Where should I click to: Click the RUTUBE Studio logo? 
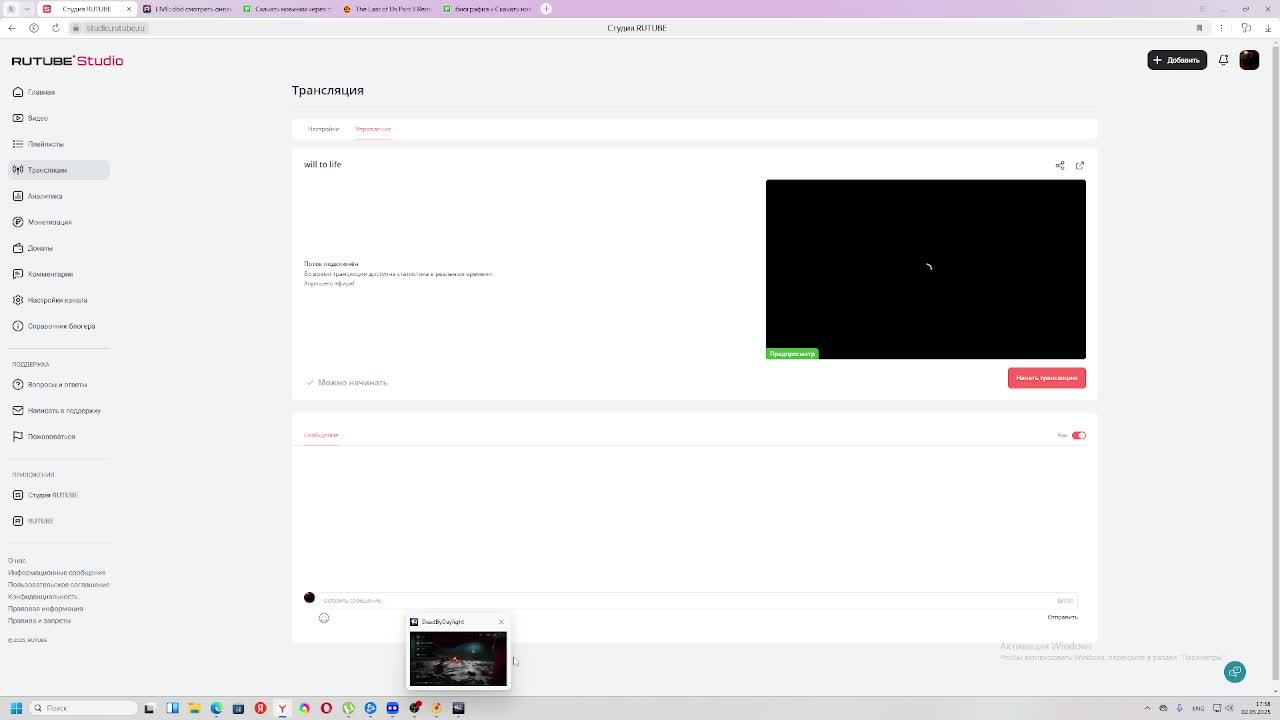click(68, 61)
